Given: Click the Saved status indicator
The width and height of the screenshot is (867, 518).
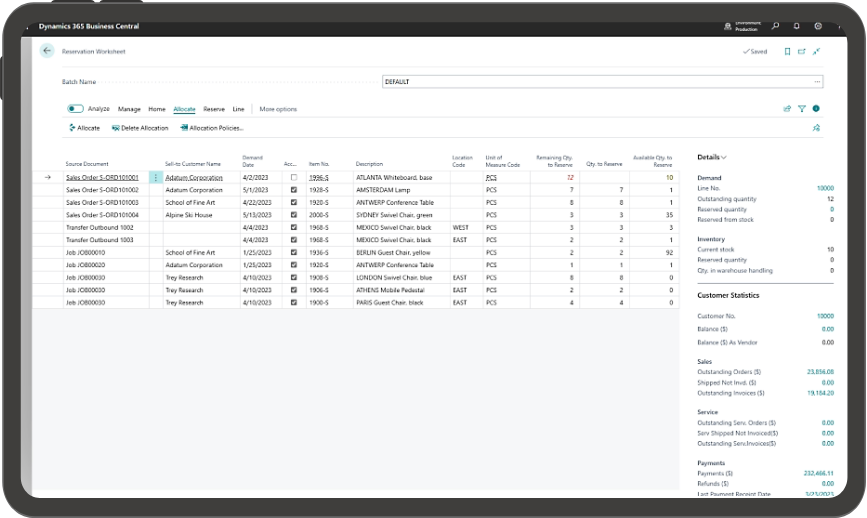Looking at the screenshot, I should tap(755, 51).
